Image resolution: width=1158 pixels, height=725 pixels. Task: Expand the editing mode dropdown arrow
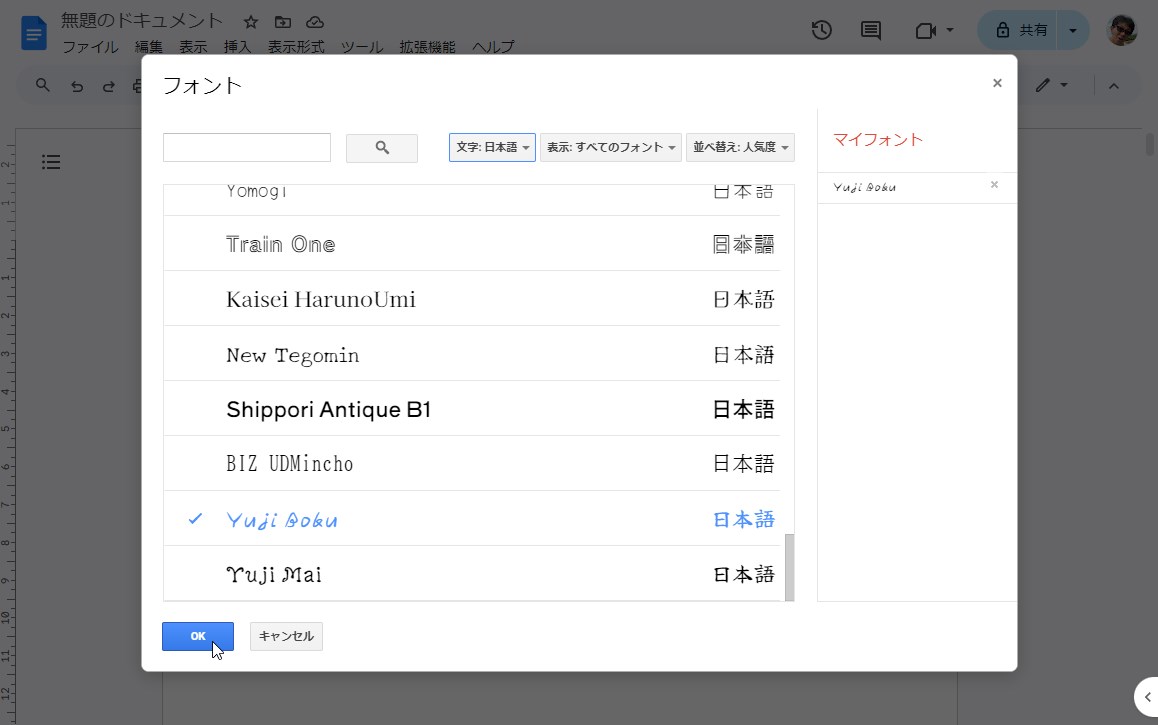pos(1064,86)
